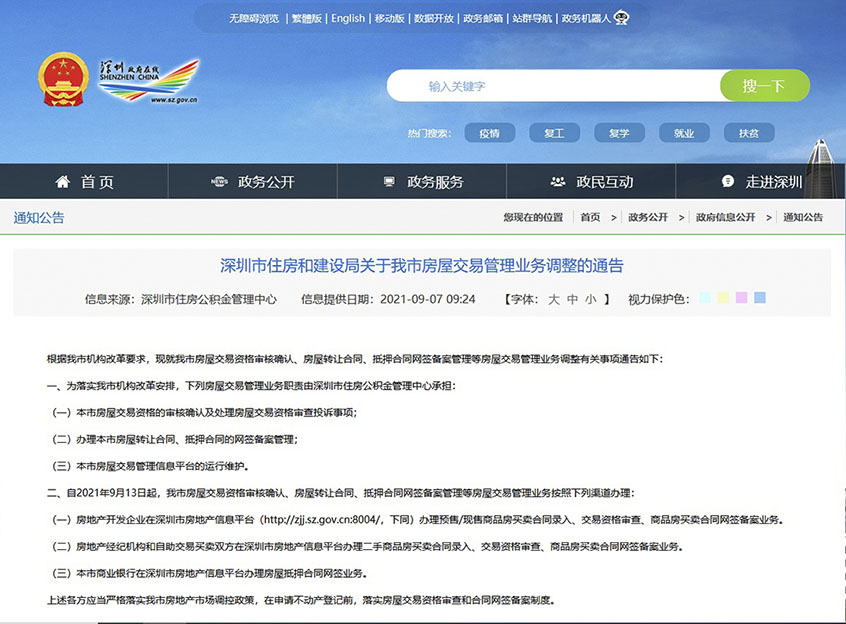Click the 疫情 hot search tag

tap(489, 133)
